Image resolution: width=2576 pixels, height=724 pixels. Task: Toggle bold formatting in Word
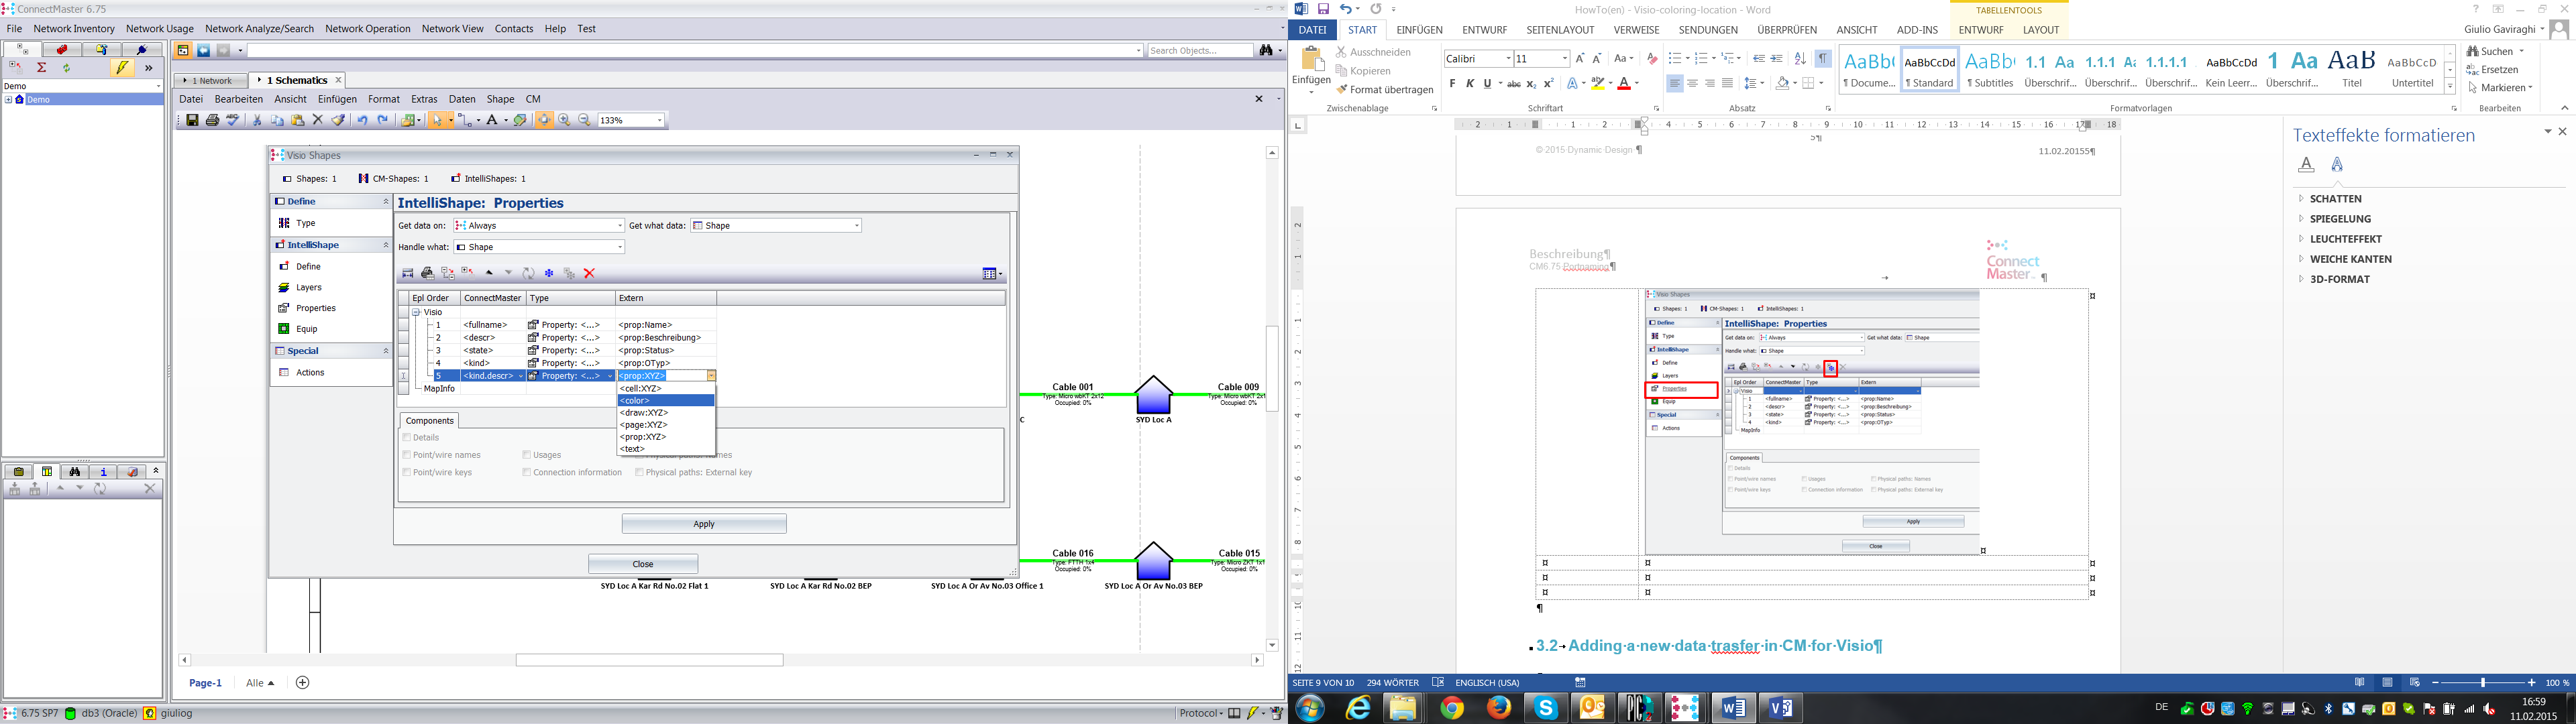[1452, 84]
